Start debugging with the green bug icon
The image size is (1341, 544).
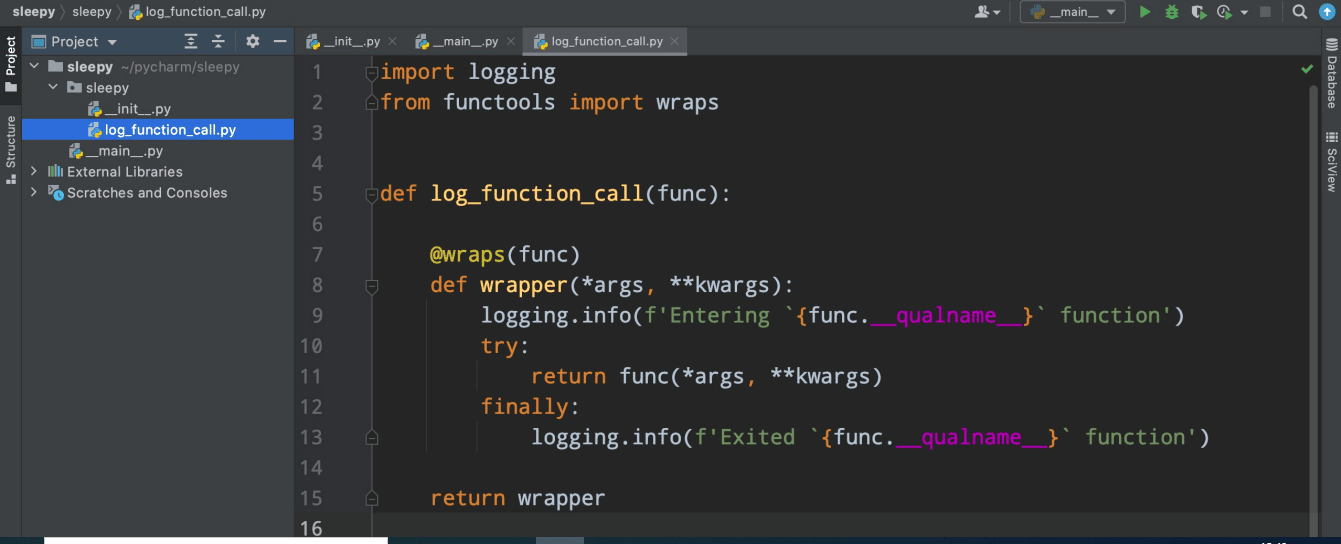pos(1171,12)
